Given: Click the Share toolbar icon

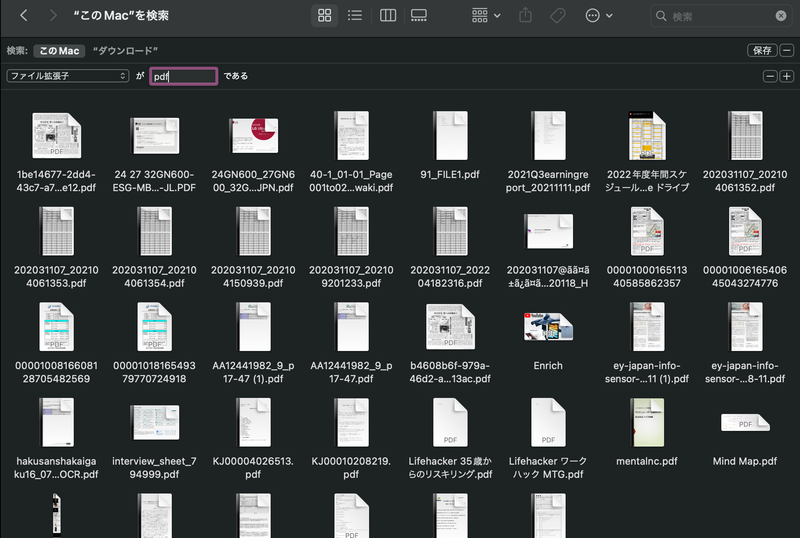Looking at the screenshot, I should pos(525,15).
